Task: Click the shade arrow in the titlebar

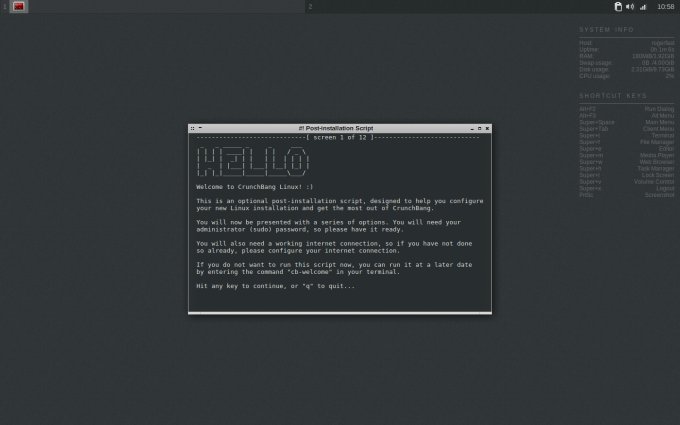Action: point(200,128)
